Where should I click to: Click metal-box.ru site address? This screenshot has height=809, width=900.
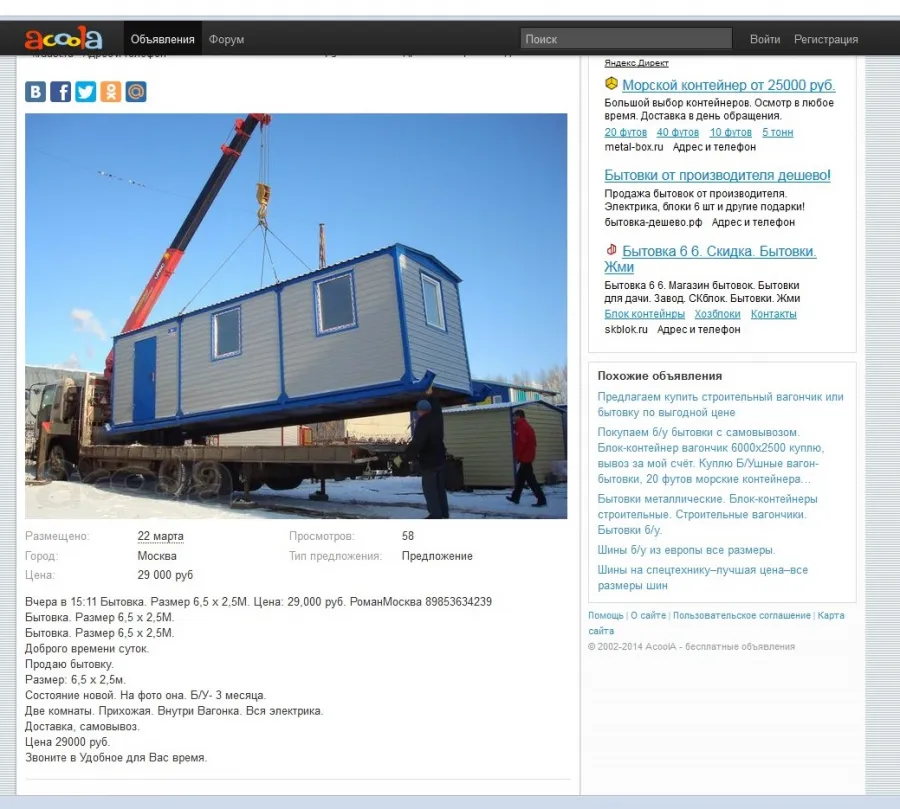coord(634,147)
